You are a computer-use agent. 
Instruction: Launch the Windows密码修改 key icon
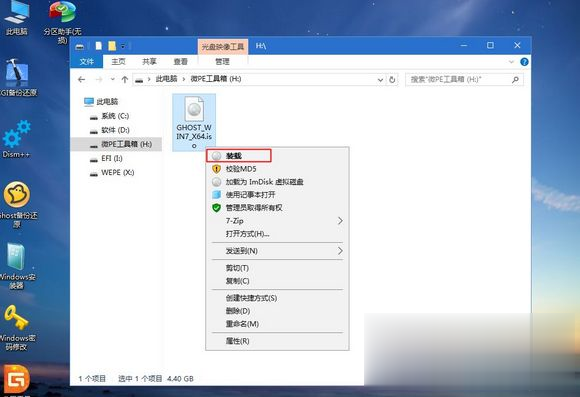coord(17,327)
